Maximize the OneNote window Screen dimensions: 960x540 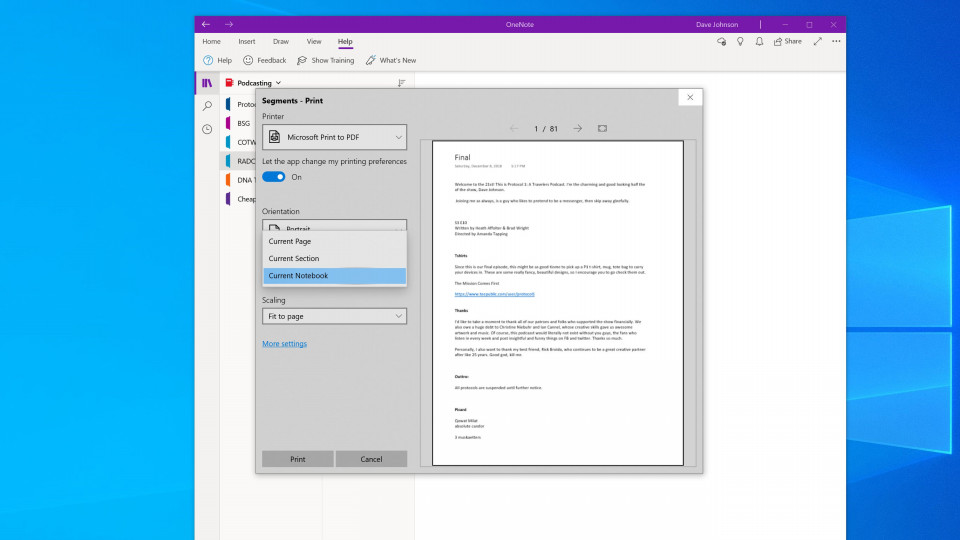[x=809, y=24]
